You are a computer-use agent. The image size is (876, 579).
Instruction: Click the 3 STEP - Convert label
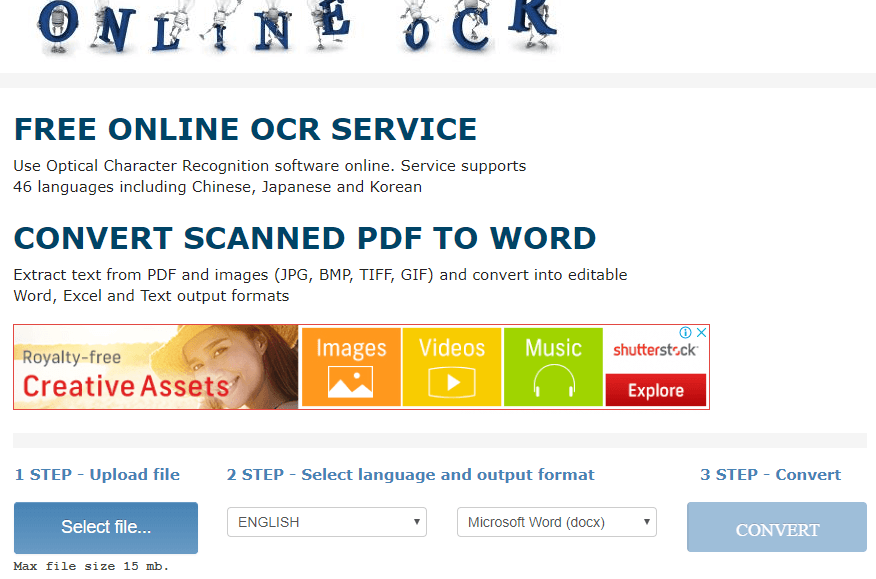771,474
